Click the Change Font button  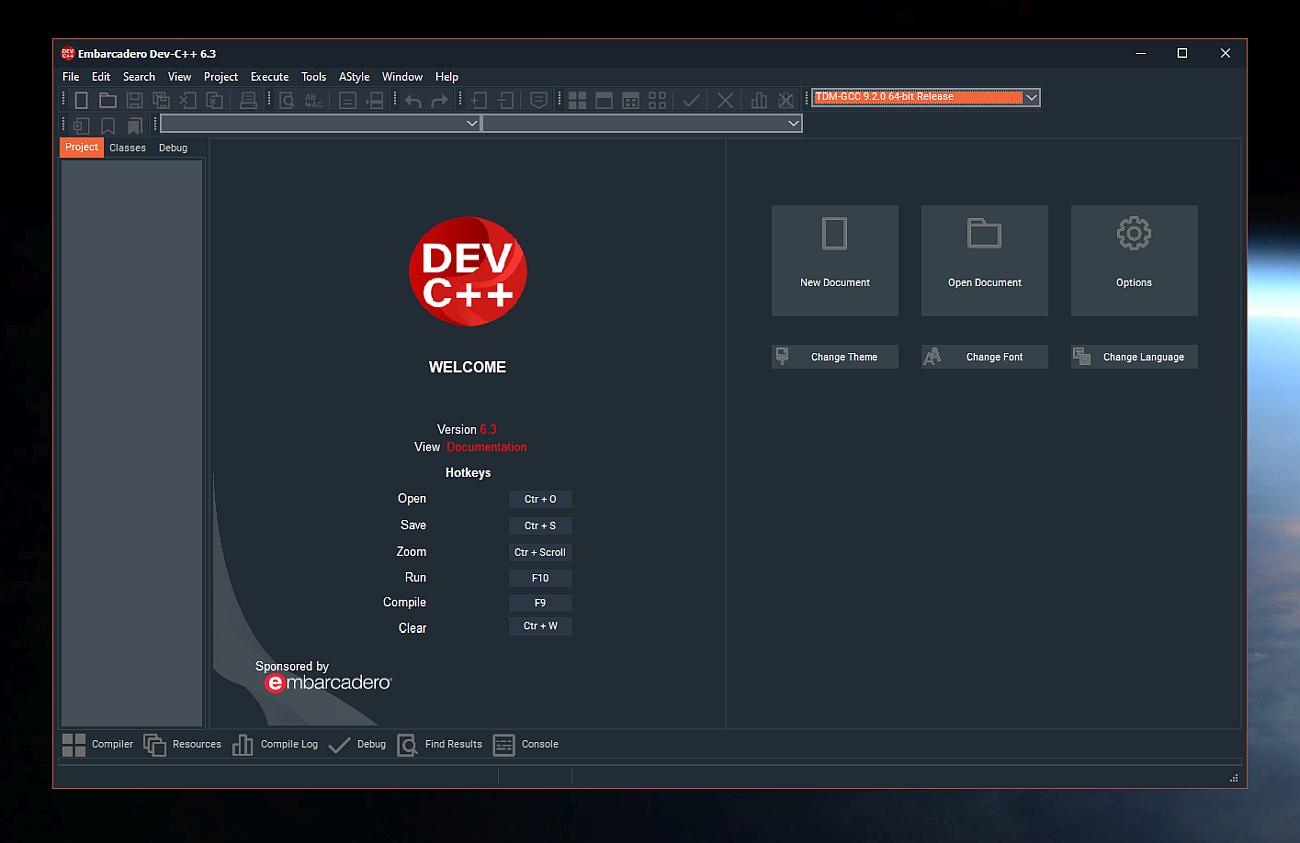click(x=985, y=357)
